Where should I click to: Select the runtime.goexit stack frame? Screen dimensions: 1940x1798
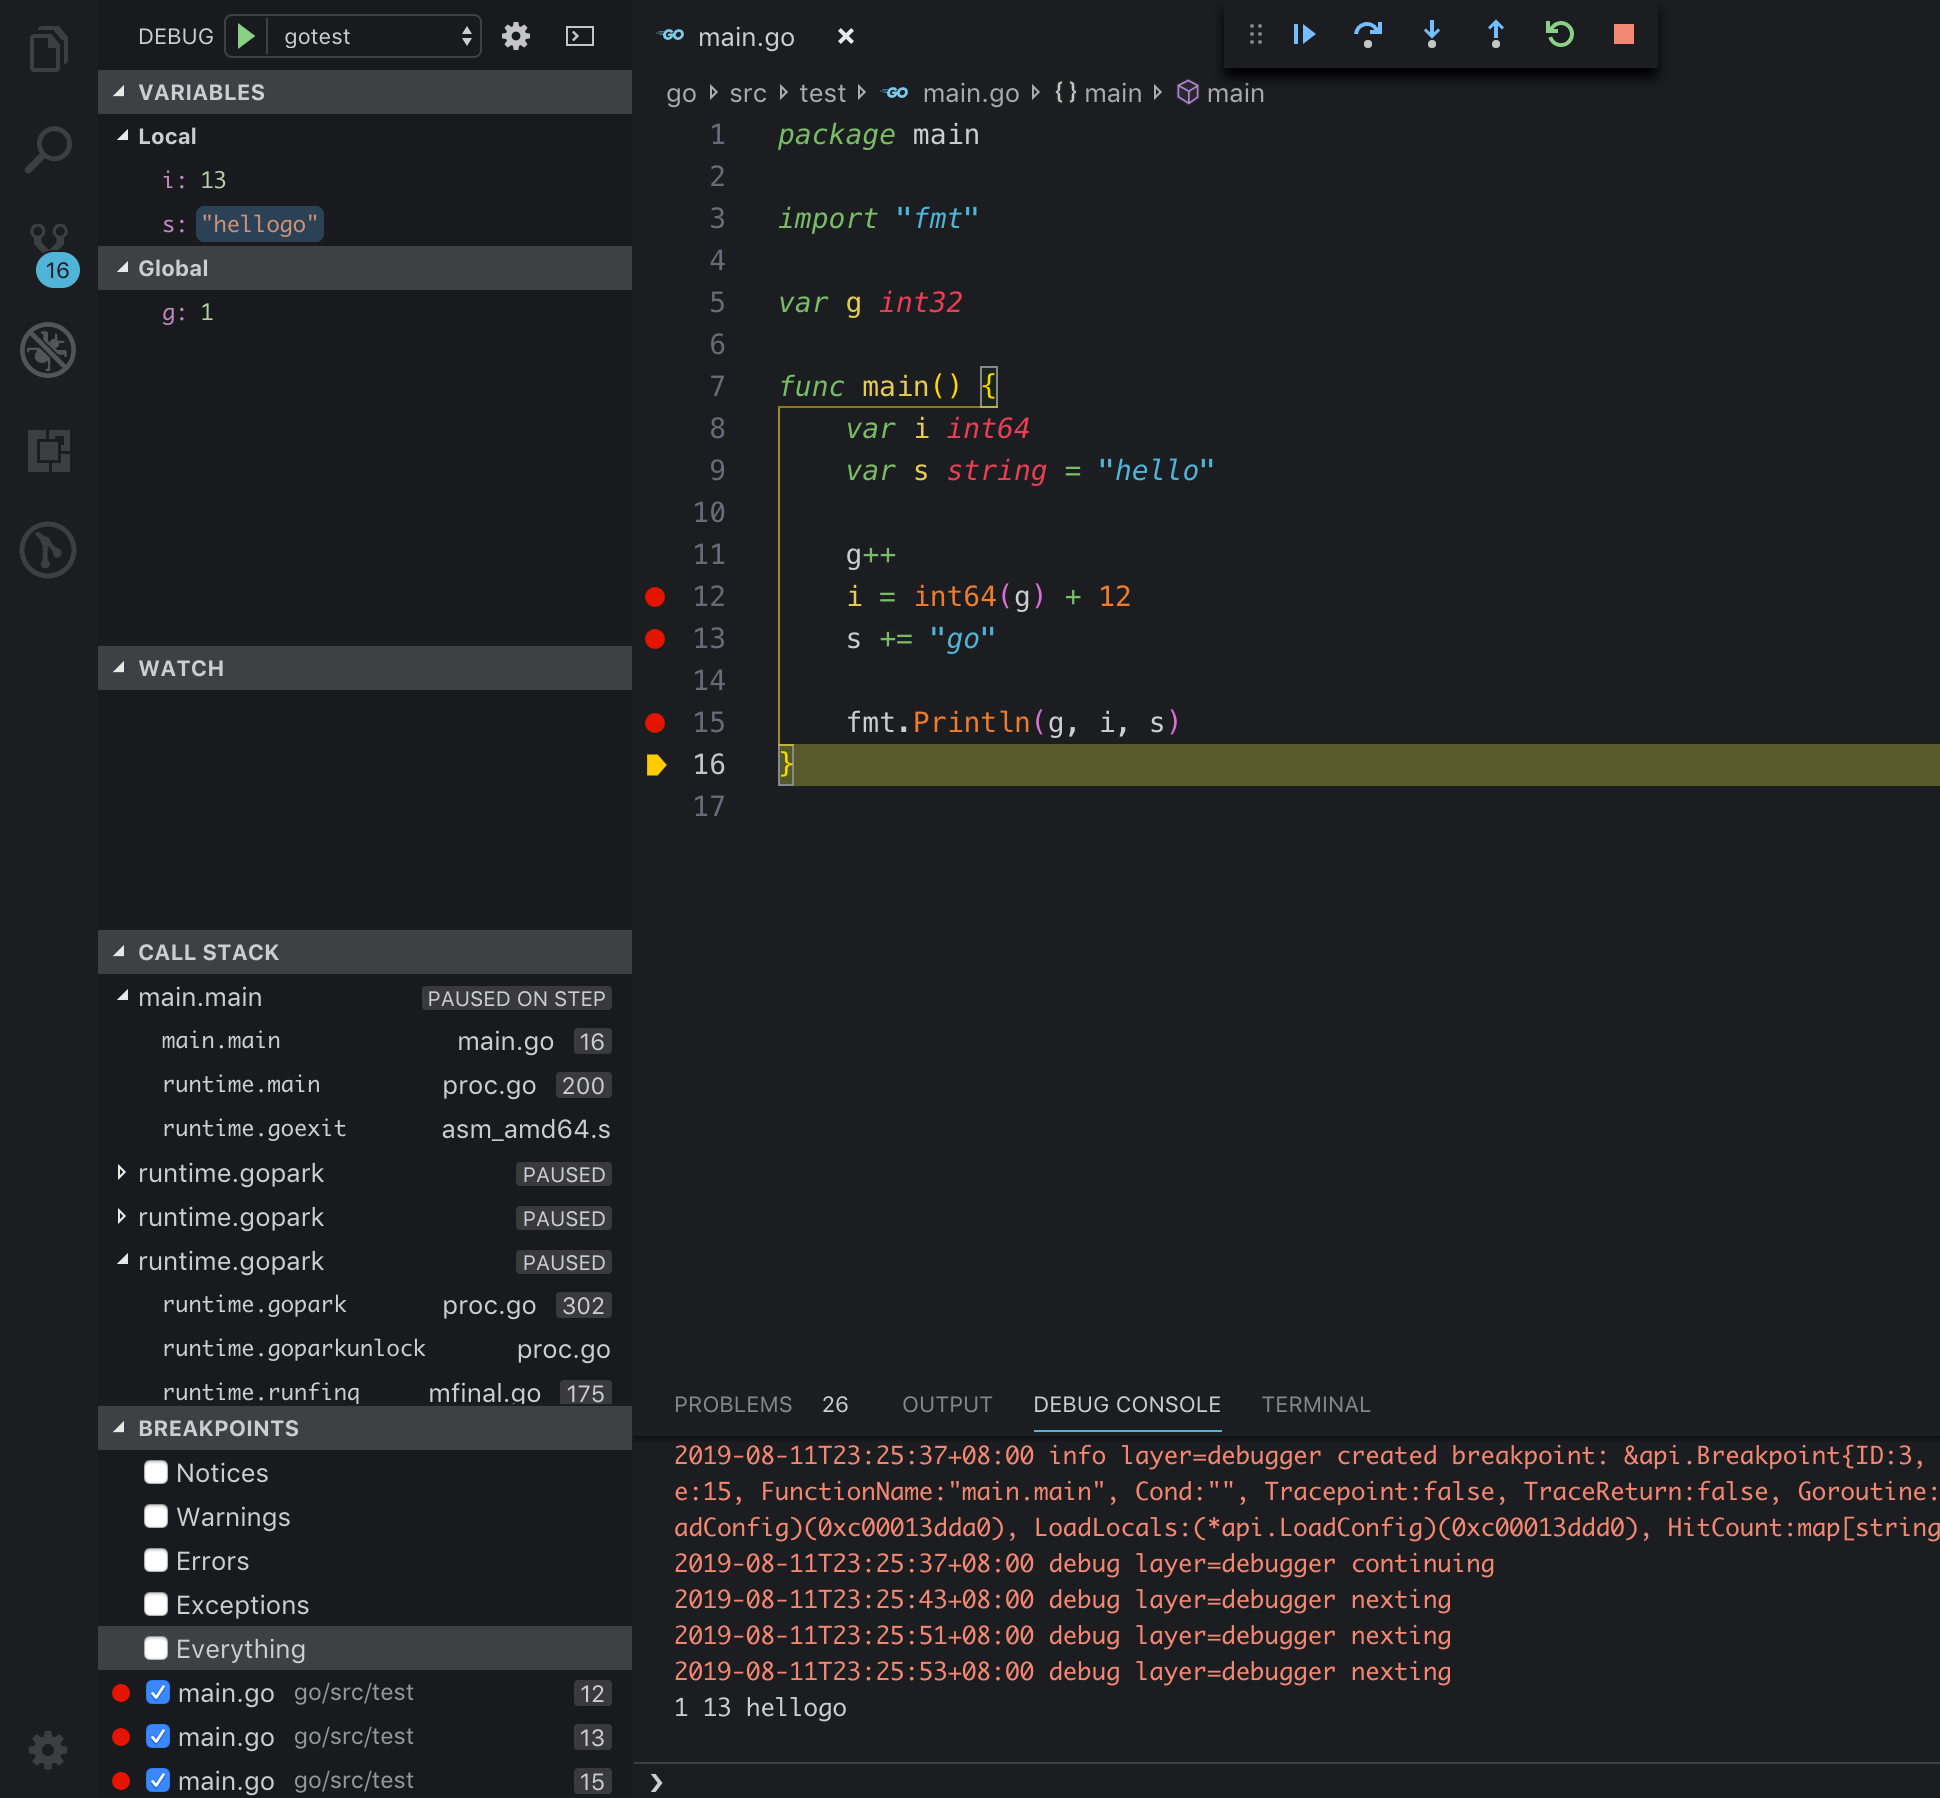coord(365,1128)
